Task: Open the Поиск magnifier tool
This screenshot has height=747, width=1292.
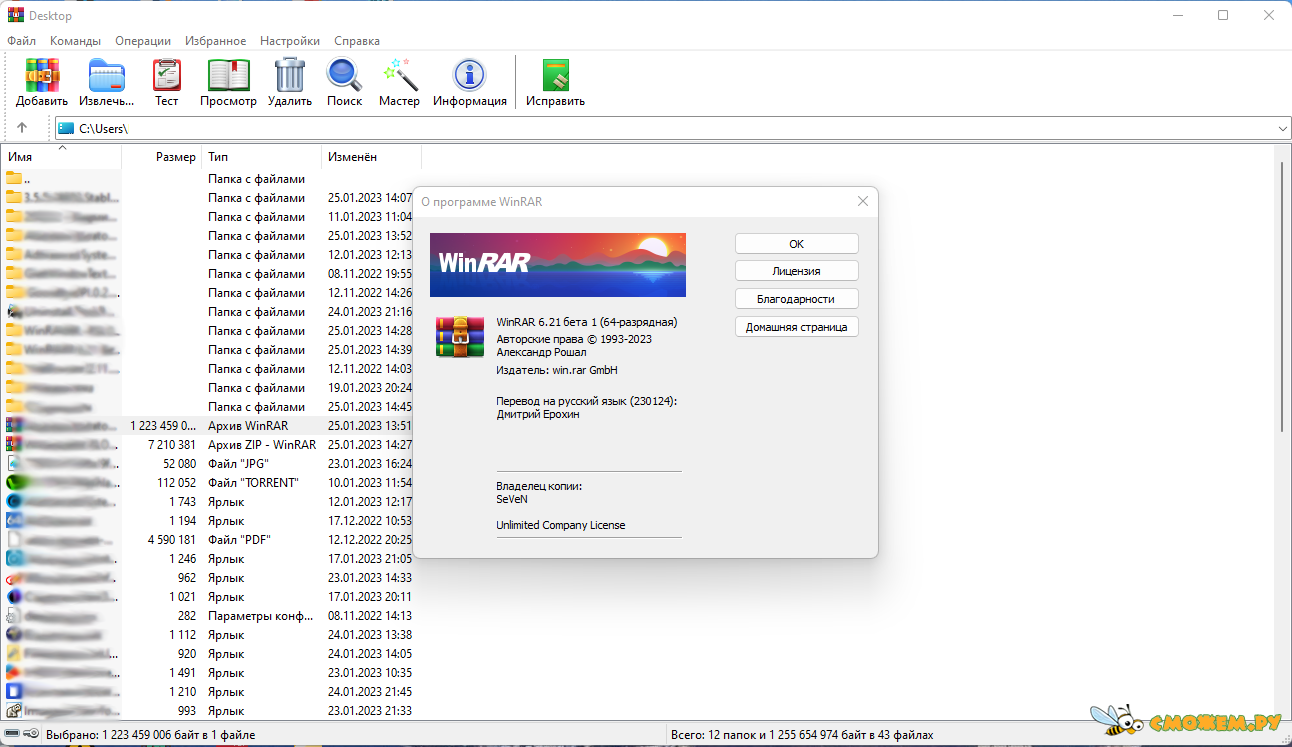Action: point(344,82)
